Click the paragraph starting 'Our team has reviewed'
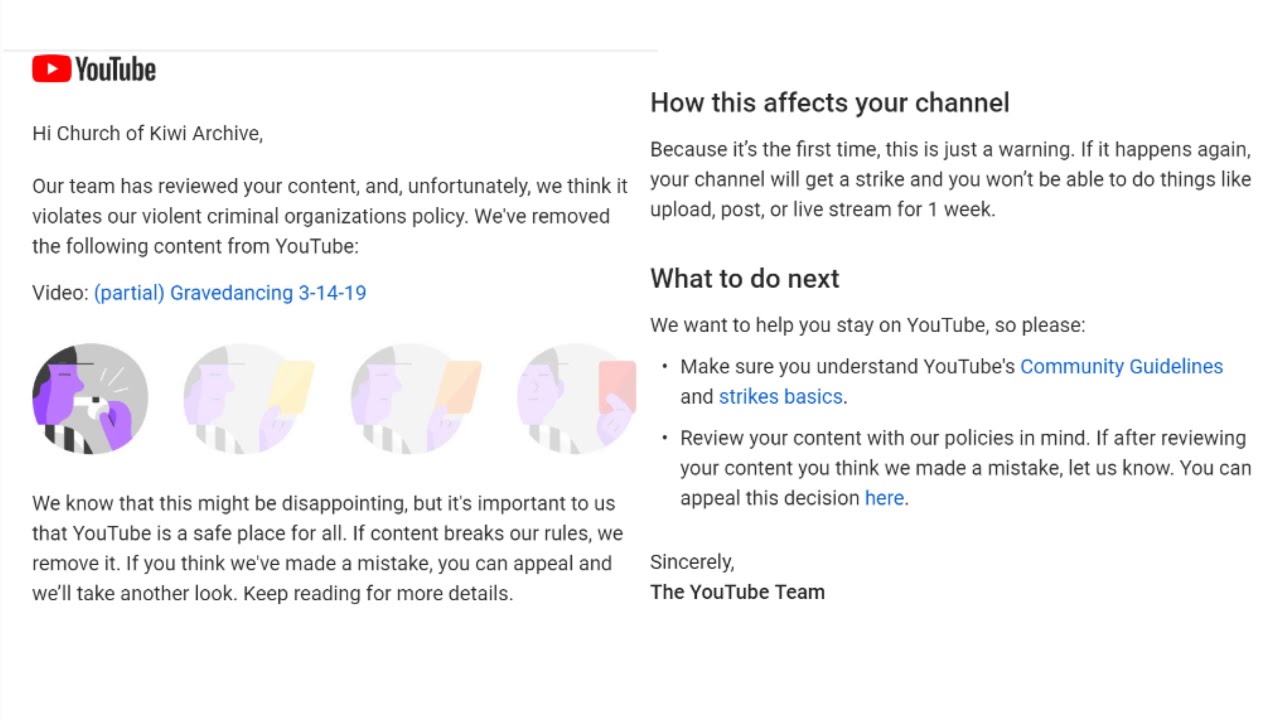Viewport: 1280px width, 720px height. (x=330, y=216)
